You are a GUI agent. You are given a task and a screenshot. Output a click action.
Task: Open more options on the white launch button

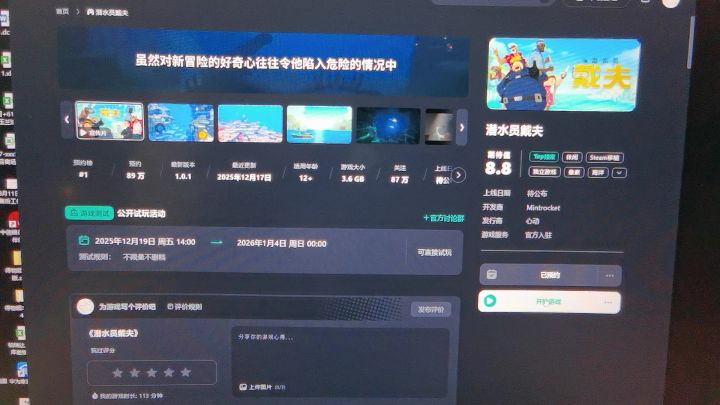(608, 302)
